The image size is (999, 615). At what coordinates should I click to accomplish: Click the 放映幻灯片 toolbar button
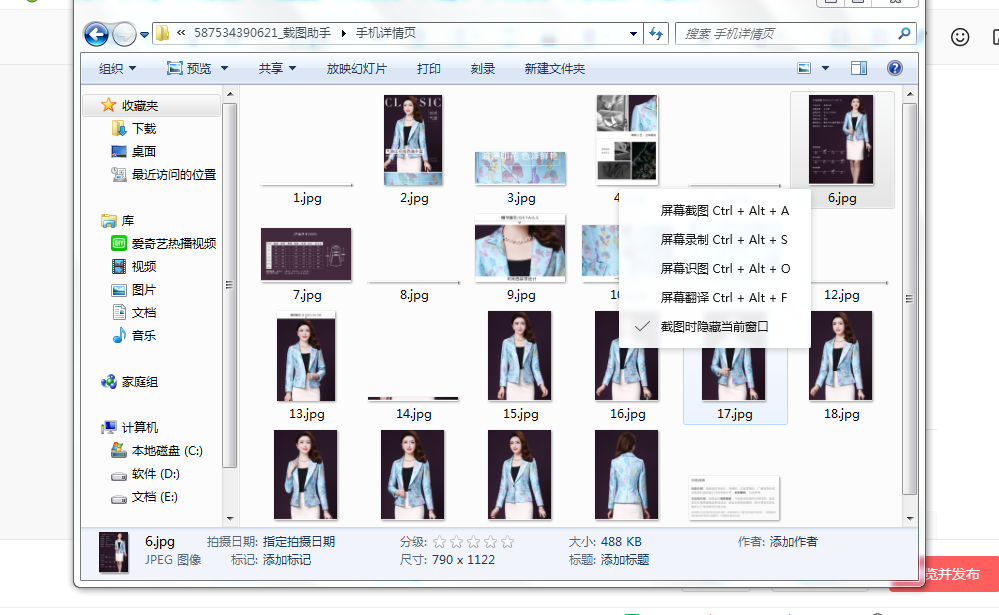click(x=356, y=68)
